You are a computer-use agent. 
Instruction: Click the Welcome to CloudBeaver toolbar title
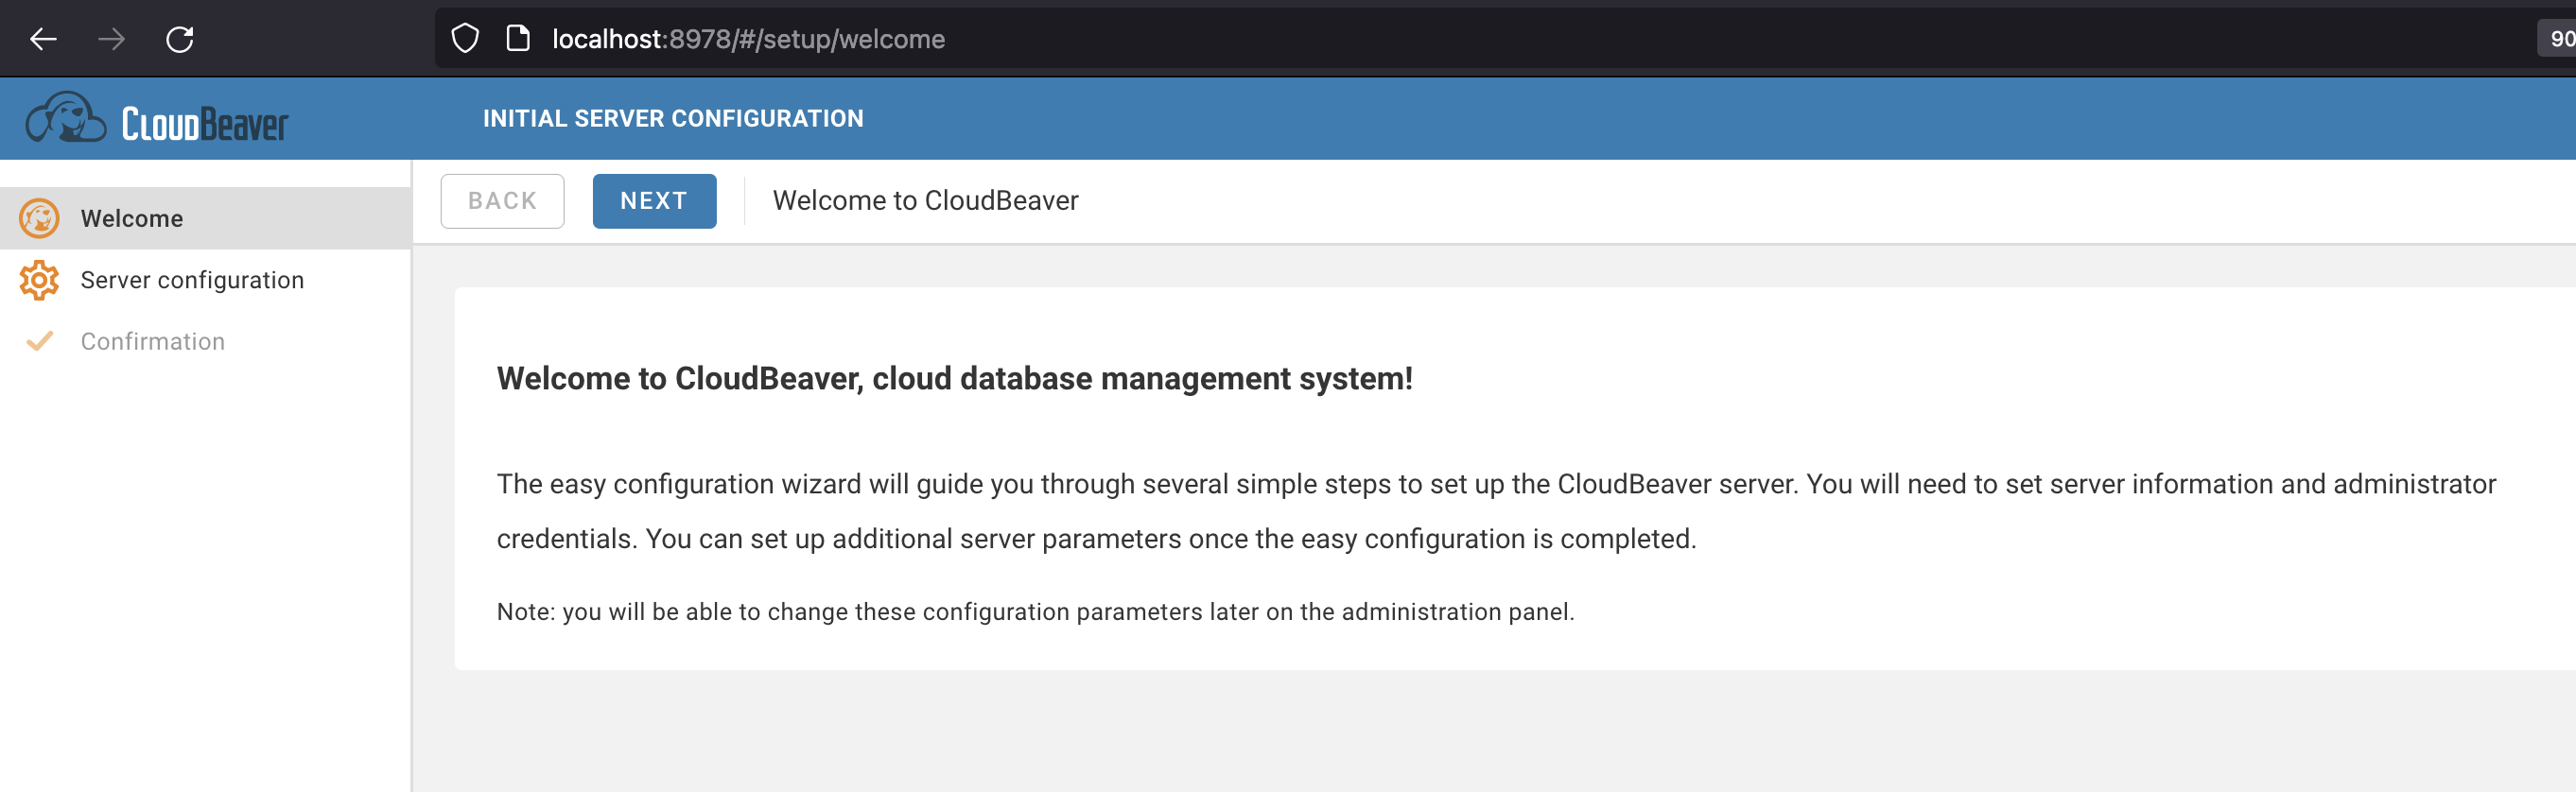pos(925,201)
